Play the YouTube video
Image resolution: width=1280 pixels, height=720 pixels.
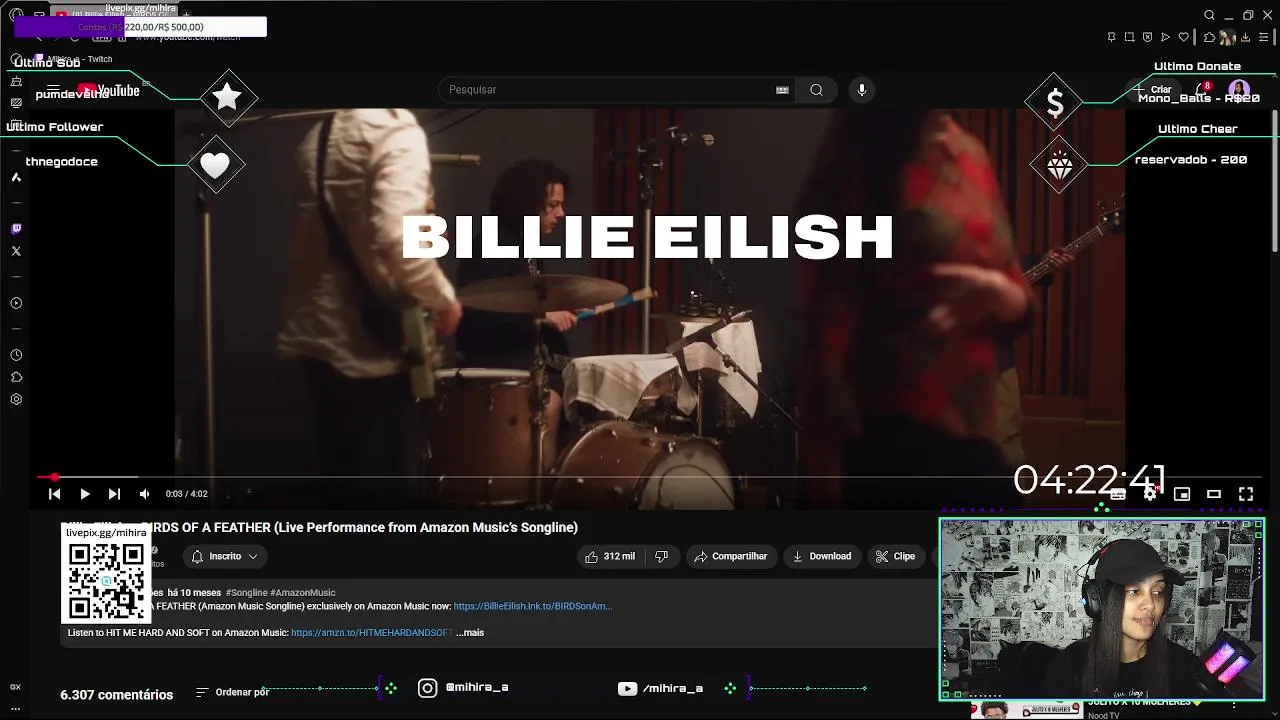point(85,494)
